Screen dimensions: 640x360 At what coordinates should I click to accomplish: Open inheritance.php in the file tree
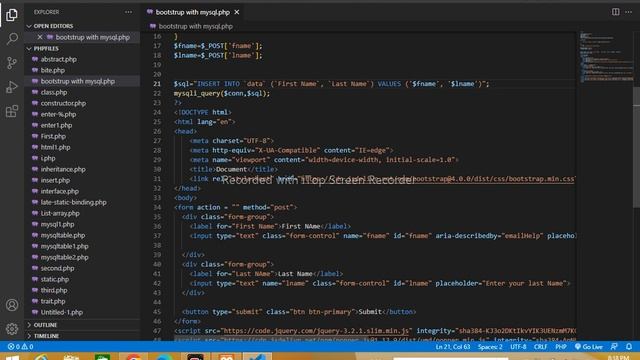point(63,169)
